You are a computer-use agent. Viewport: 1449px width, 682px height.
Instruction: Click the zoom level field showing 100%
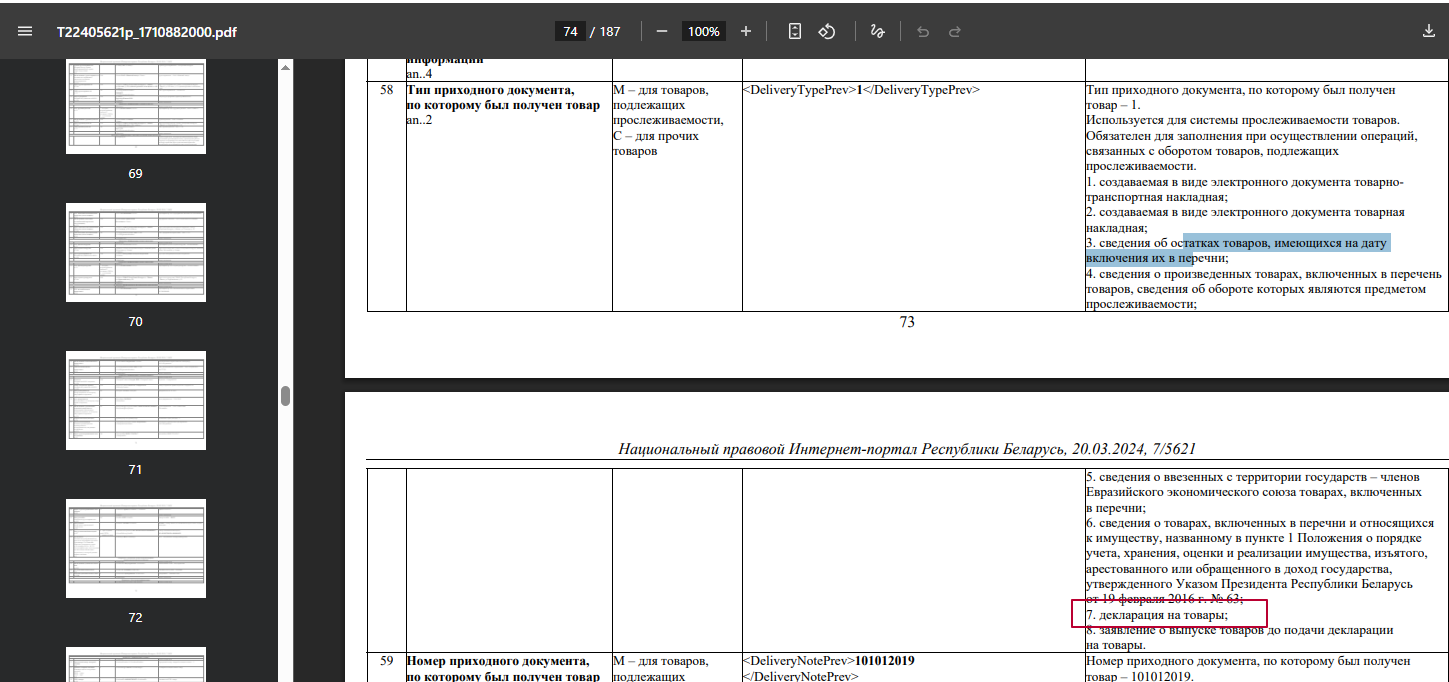click(703, 32)
